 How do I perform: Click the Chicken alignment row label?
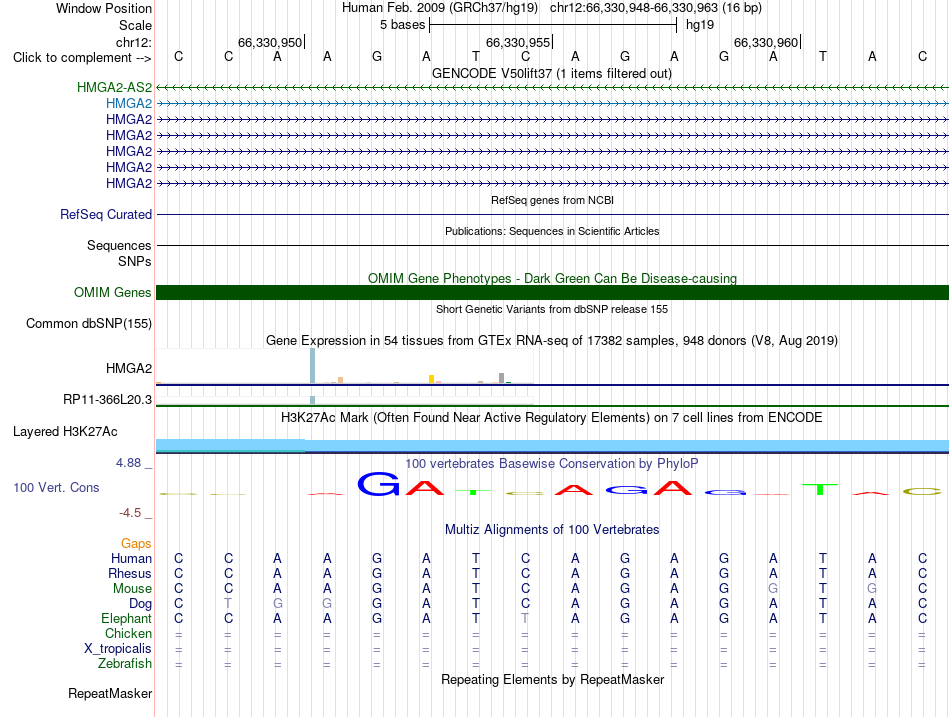point(128,634)
